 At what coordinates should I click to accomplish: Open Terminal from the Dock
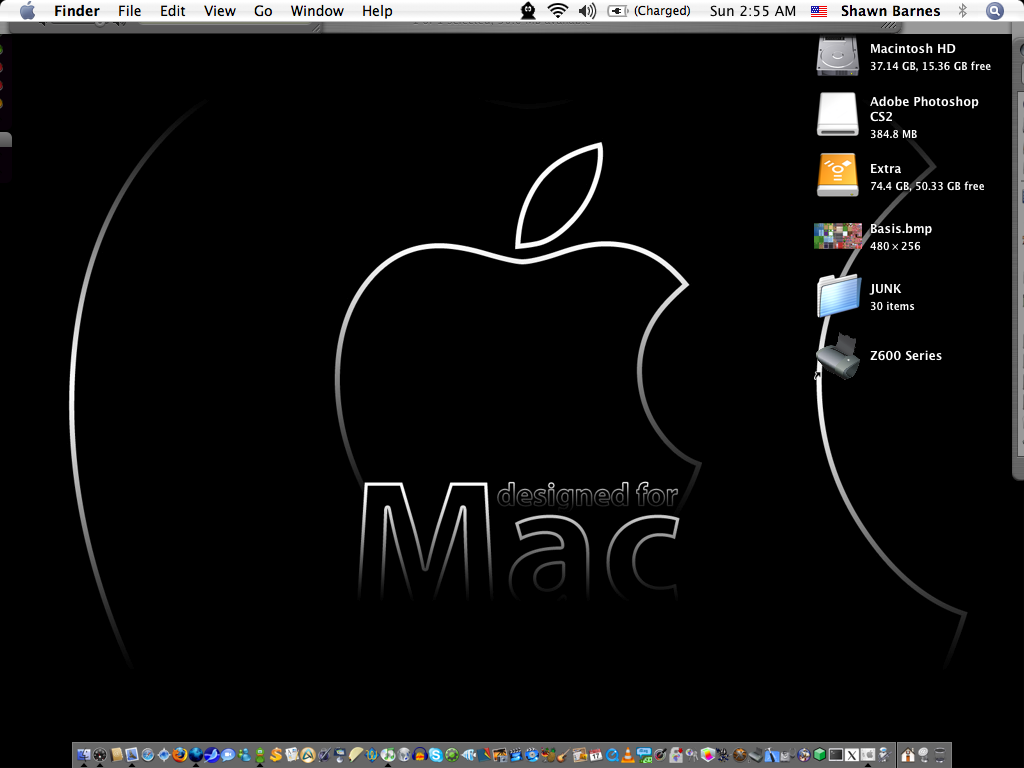[836, 756]
